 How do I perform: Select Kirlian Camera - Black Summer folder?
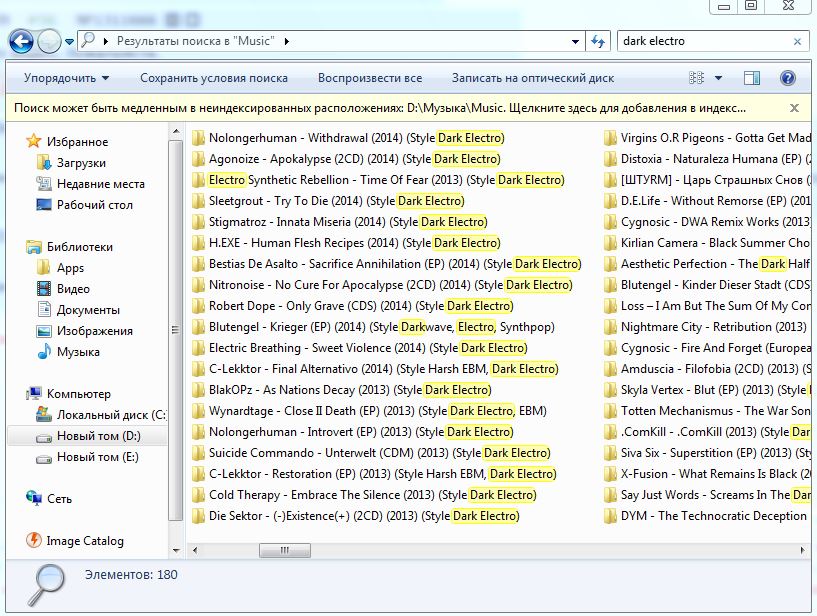(x=708, y=243)
